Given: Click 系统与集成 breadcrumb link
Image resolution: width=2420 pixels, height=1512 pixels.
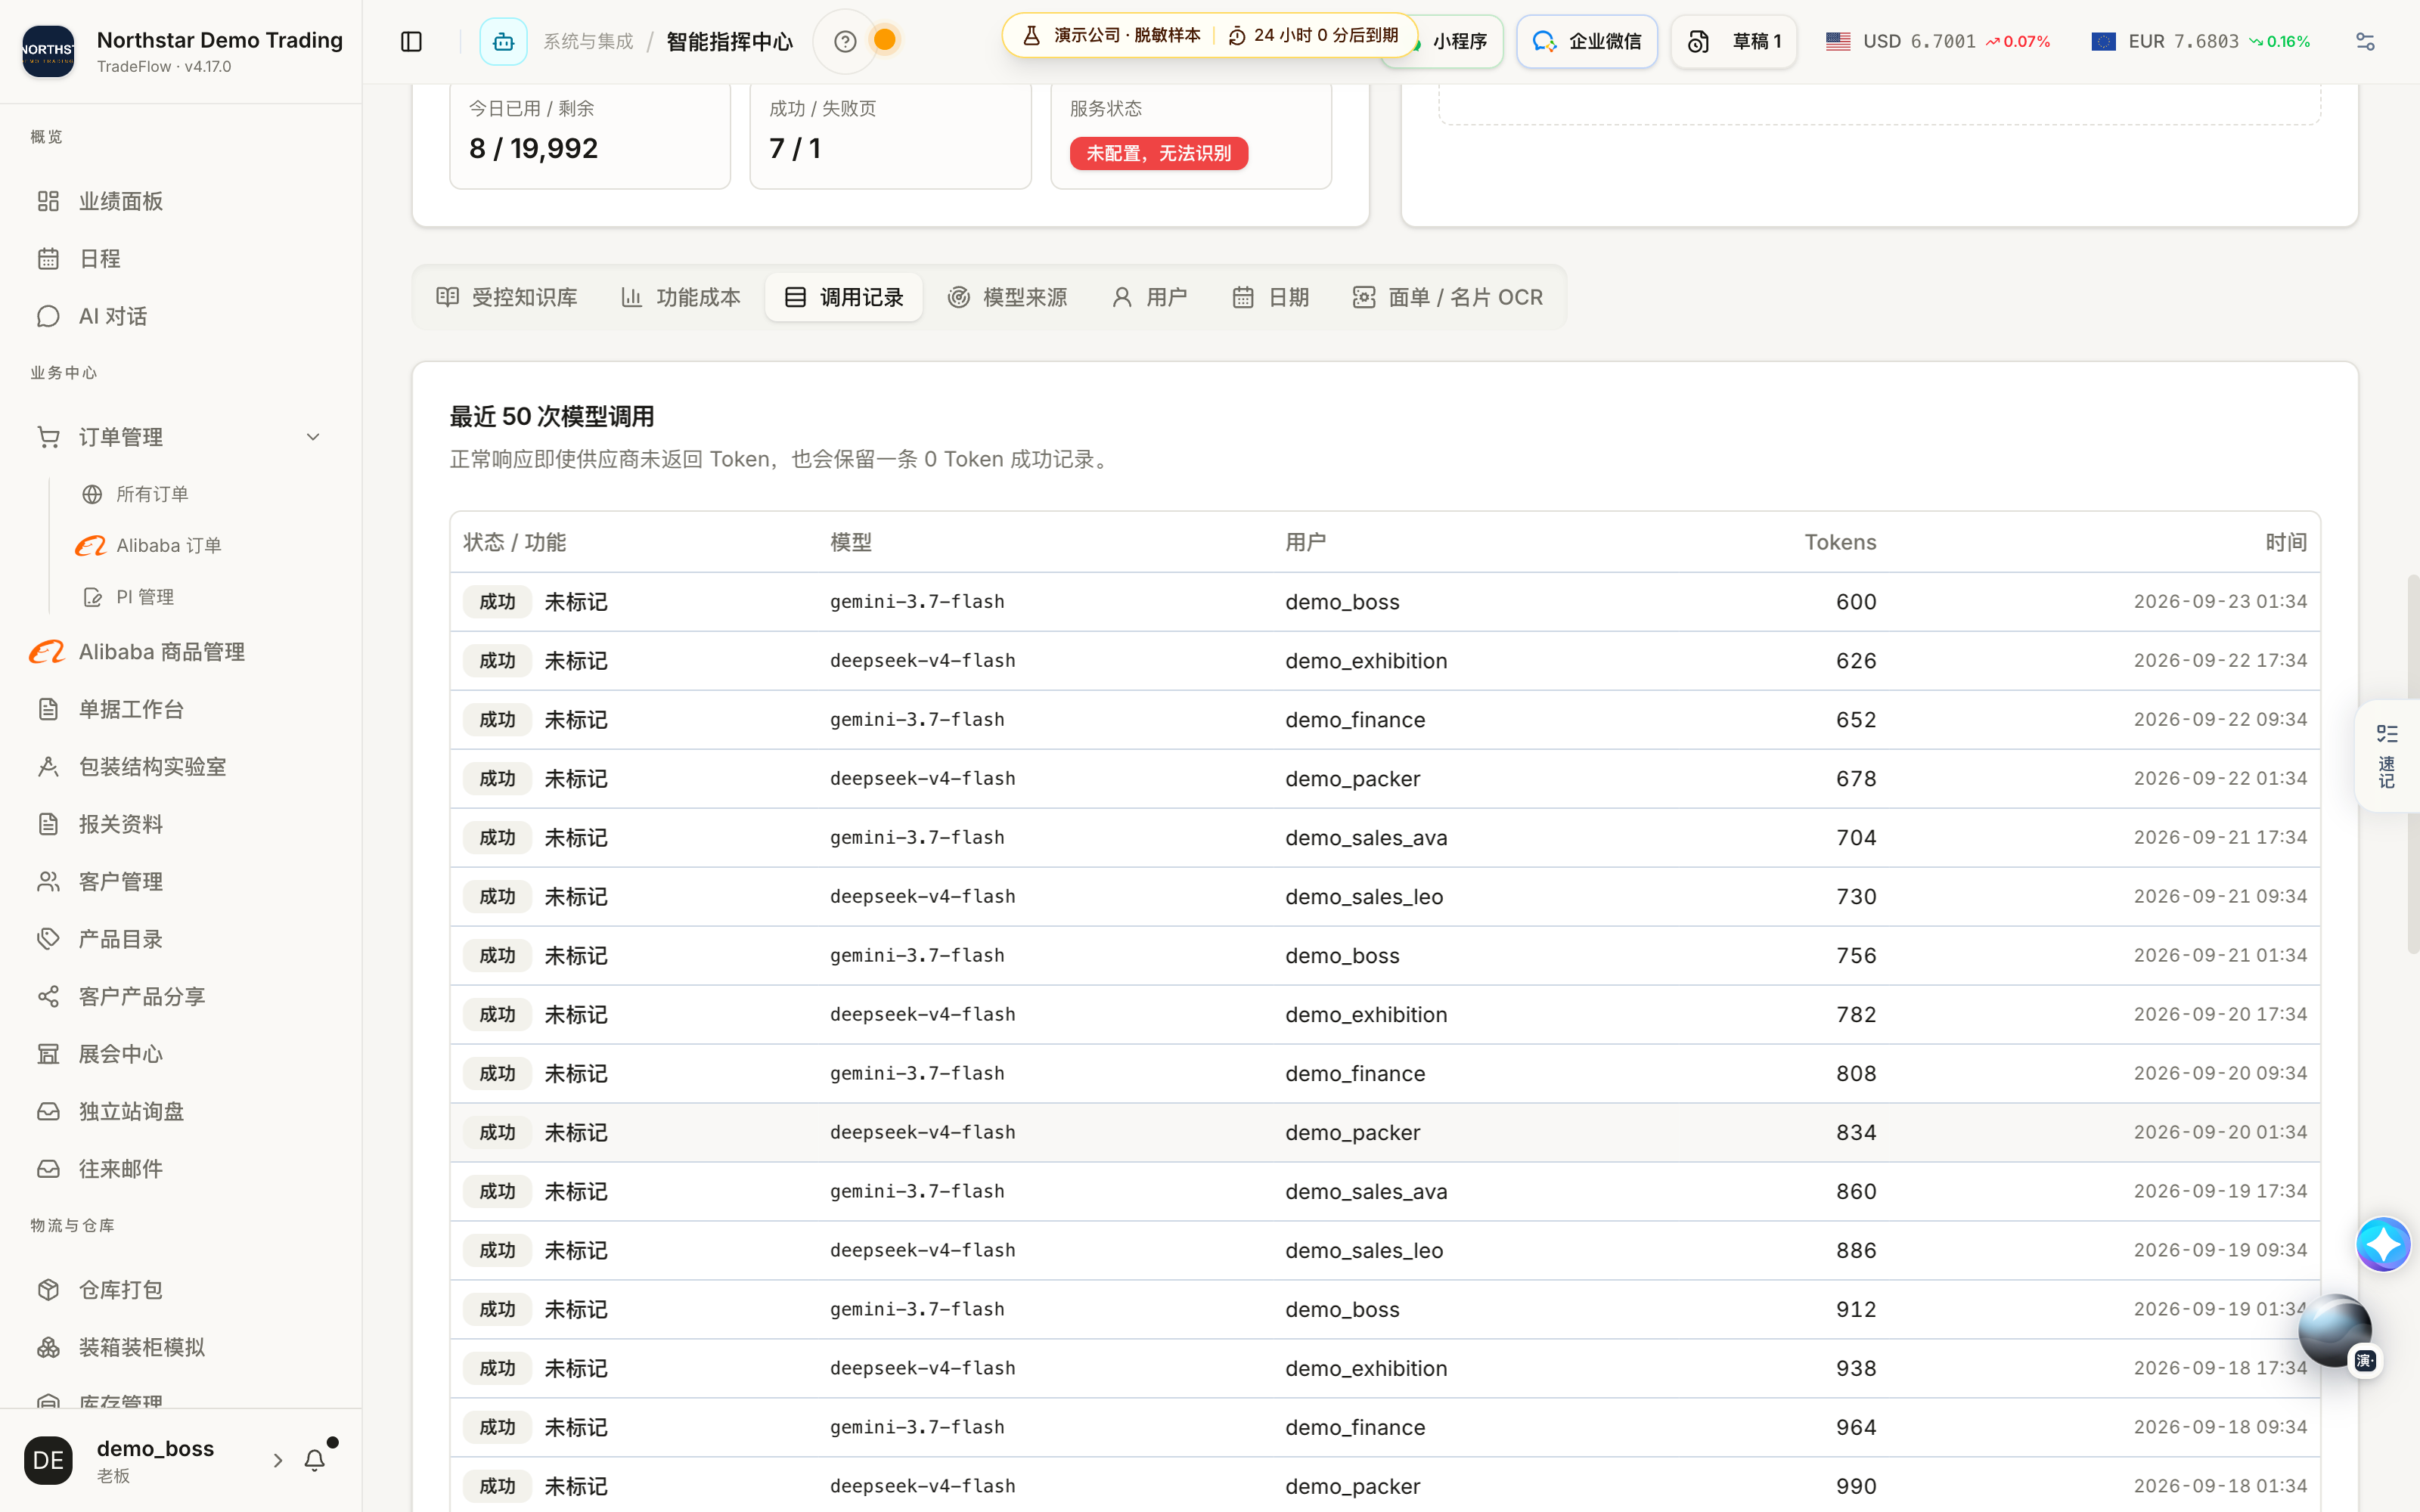Looking at the screenshot, I should pyautogui.click(x=588, y=41).
